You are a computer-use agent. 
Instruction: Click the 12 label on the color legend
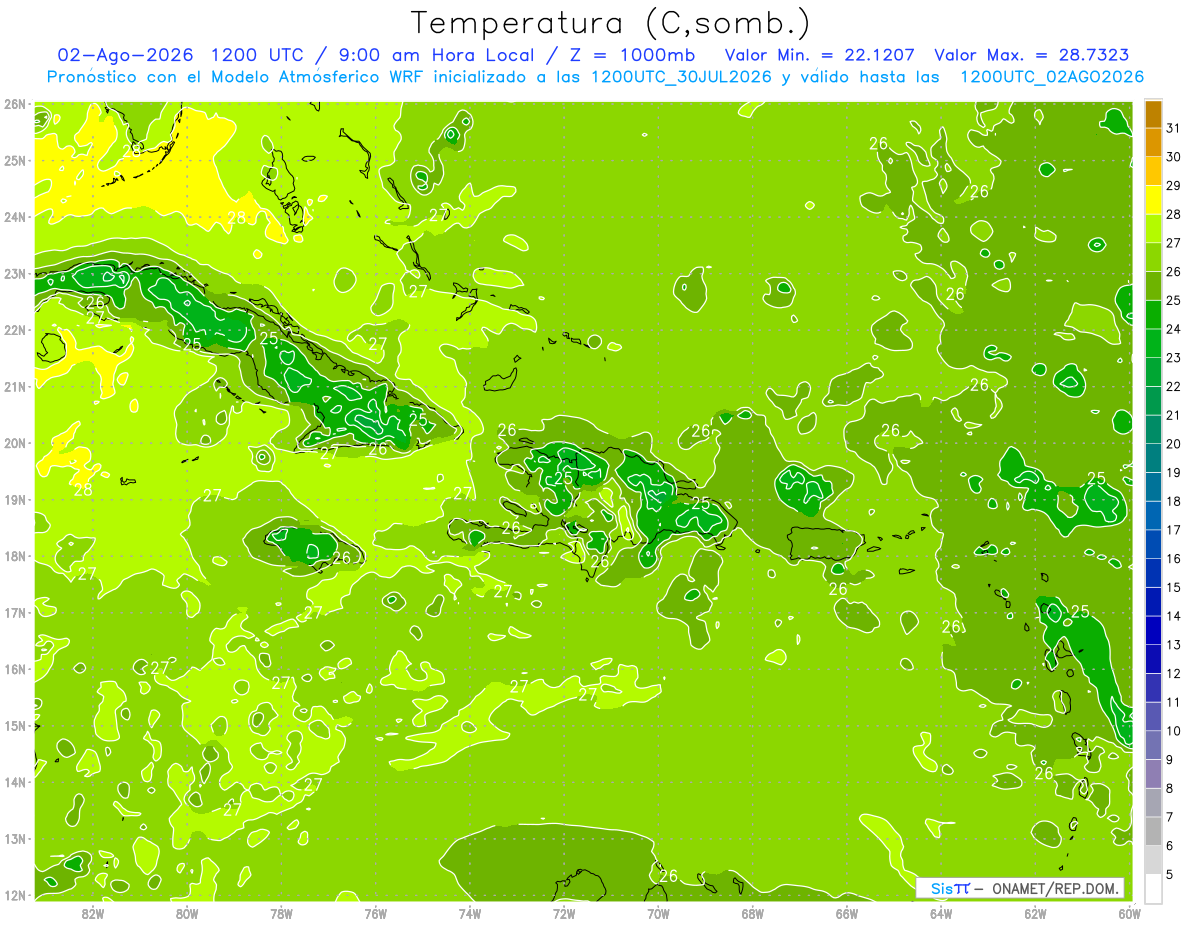[x=1173, y=673]
